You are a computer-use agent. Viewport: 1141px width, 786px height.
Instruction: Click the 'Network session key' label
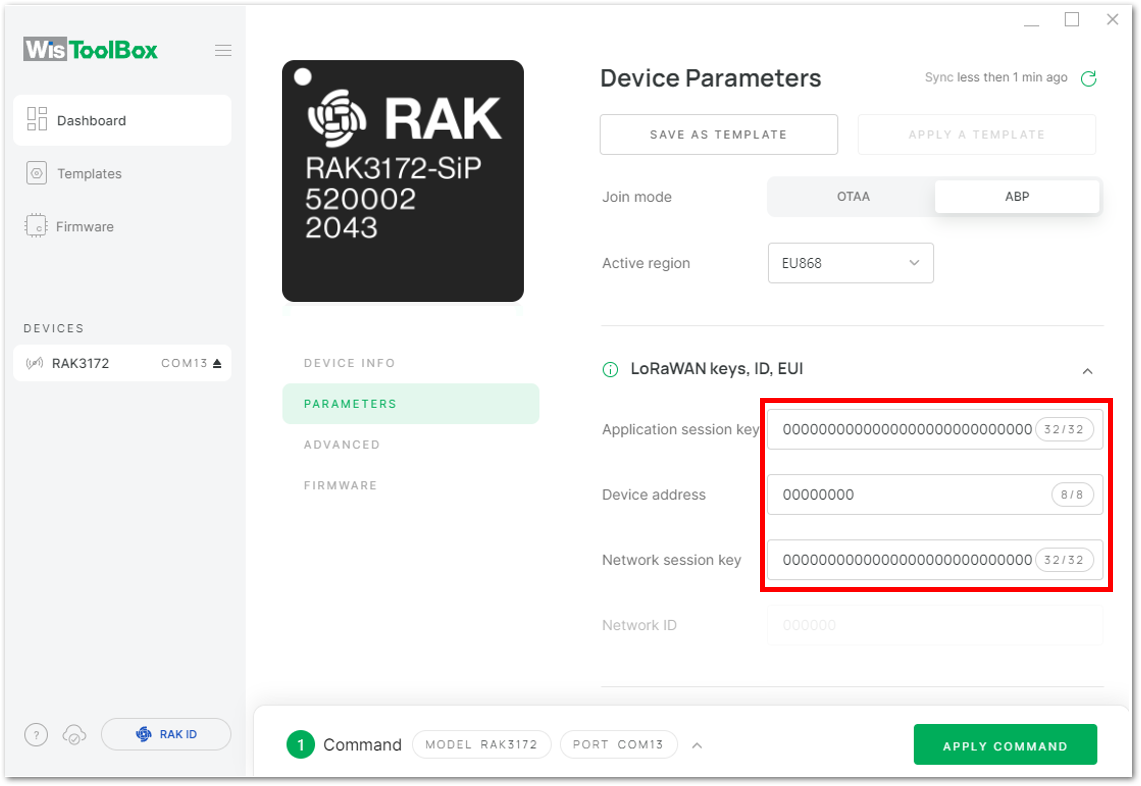672,560
